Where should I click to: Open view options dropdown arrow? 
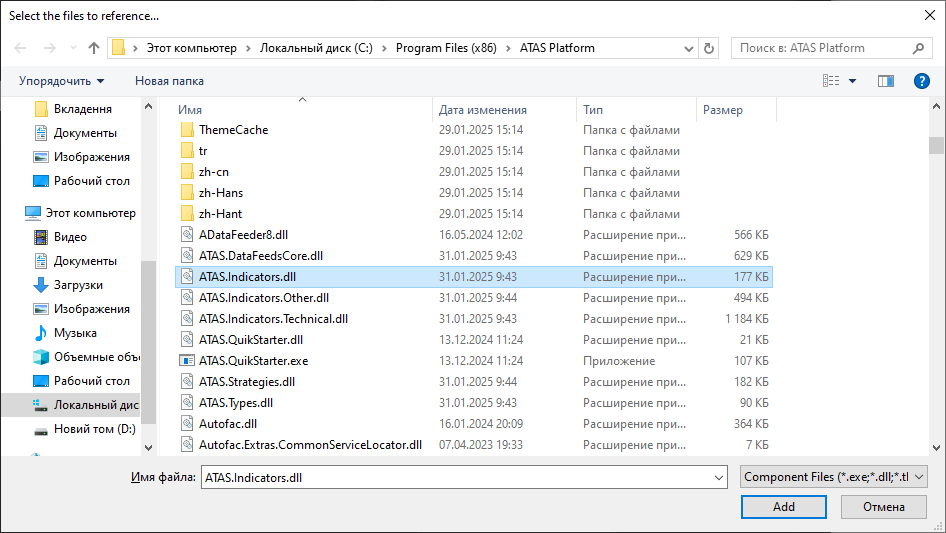852,81
